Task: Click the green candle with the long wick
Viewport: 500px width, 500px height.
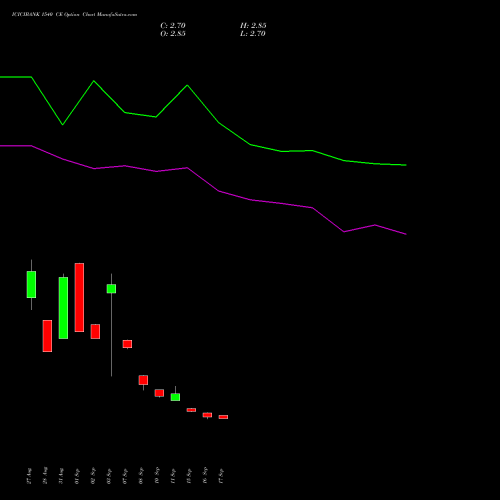Action: coord(111,289)
